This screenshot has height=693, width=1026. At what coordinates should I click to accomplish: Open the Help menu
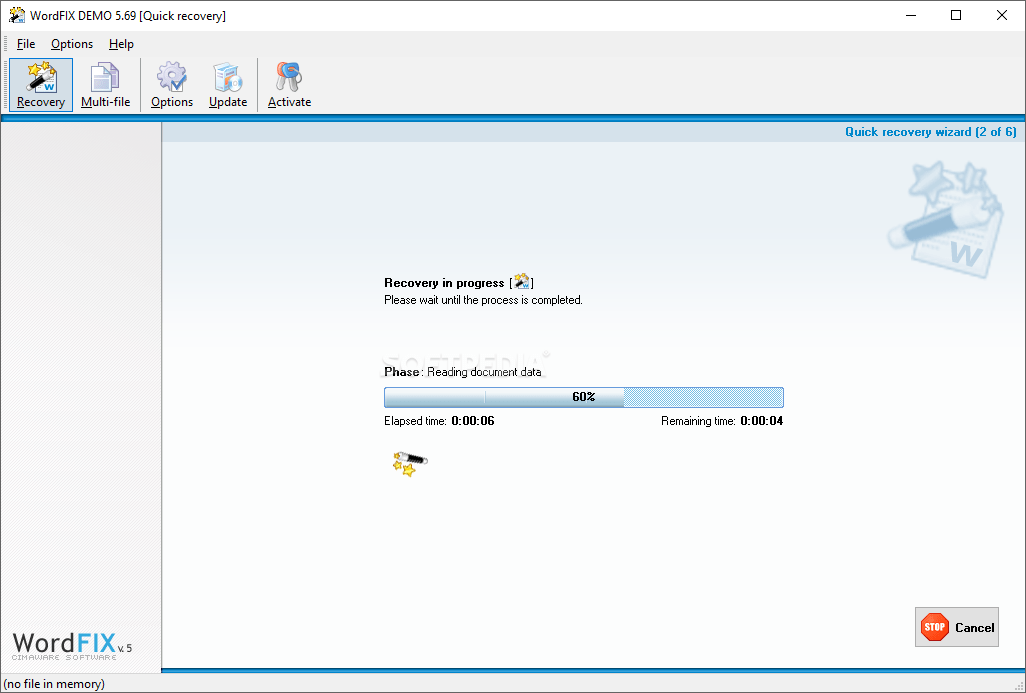pos(121,44)
